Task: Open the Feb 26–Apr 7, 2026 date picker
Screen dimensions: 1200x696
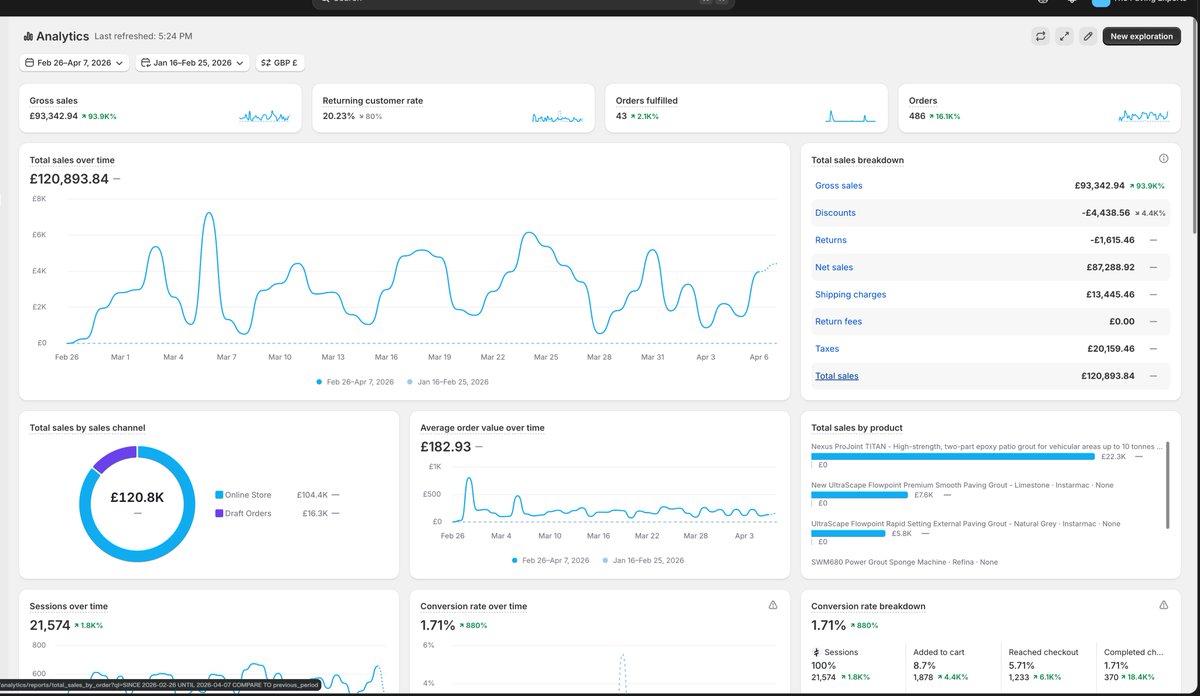Action: click(75, 62)
